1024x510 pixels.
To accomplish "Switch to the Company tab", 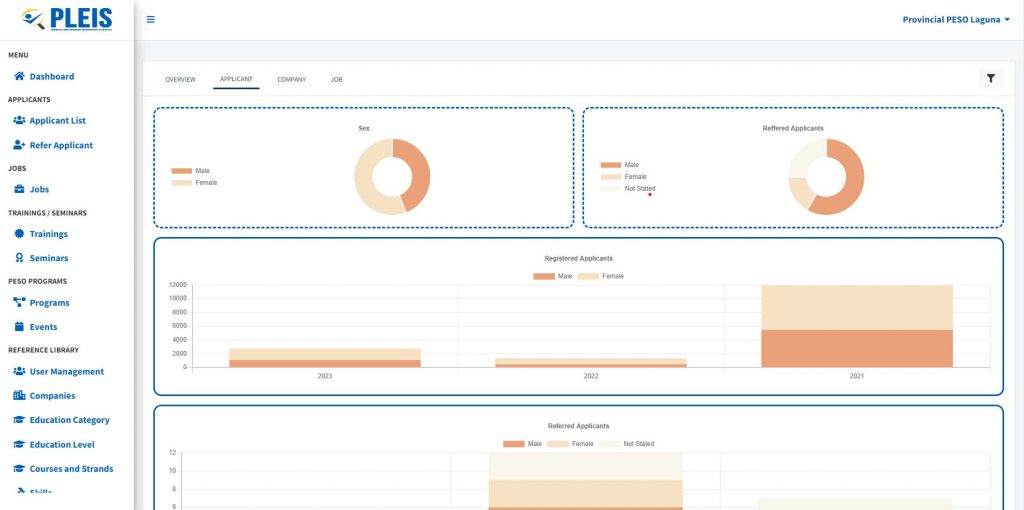I will pyautogui.click(x=291, y=80).
